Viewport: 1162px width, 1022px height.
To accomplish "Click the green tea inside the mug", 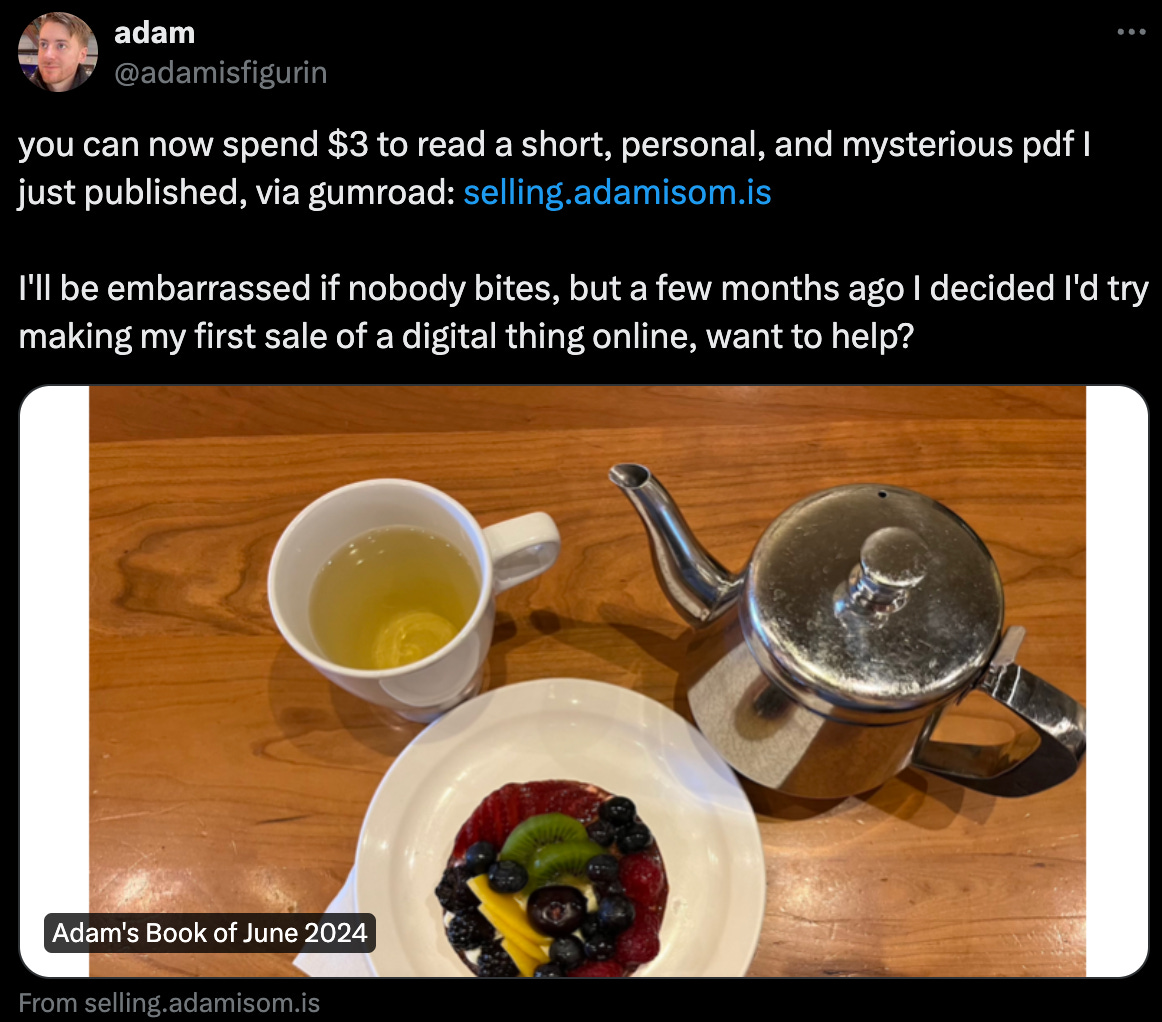I will pos(394,597).
